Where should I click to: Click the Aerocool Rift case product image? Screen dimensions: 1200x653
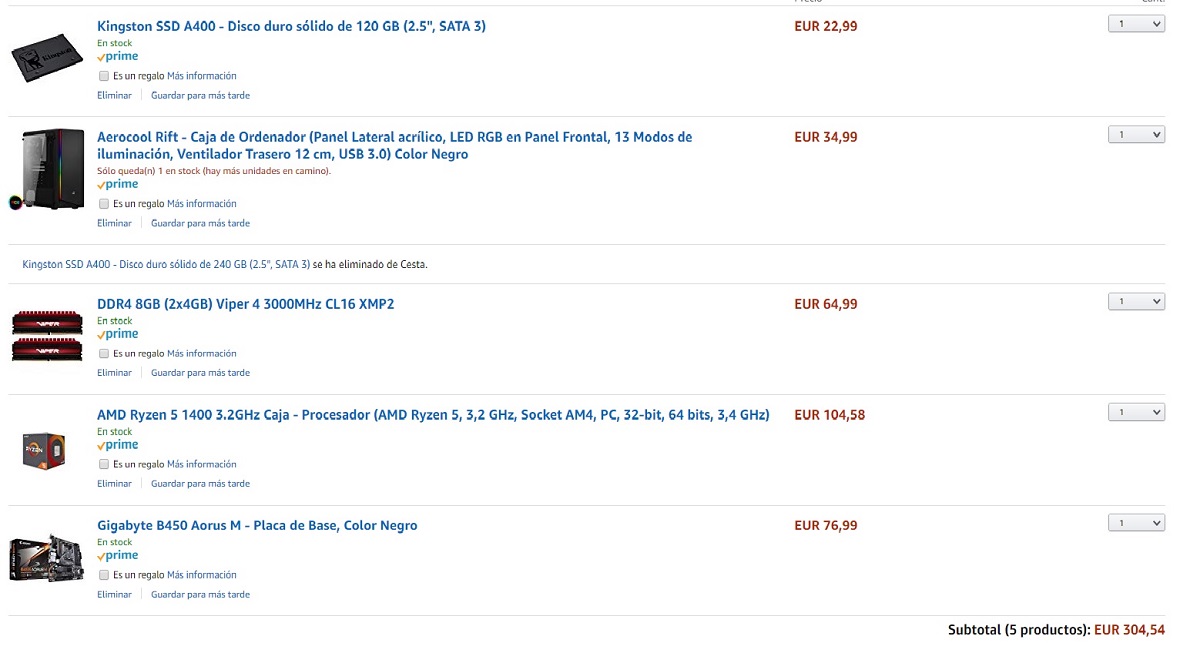click(44, 168)
